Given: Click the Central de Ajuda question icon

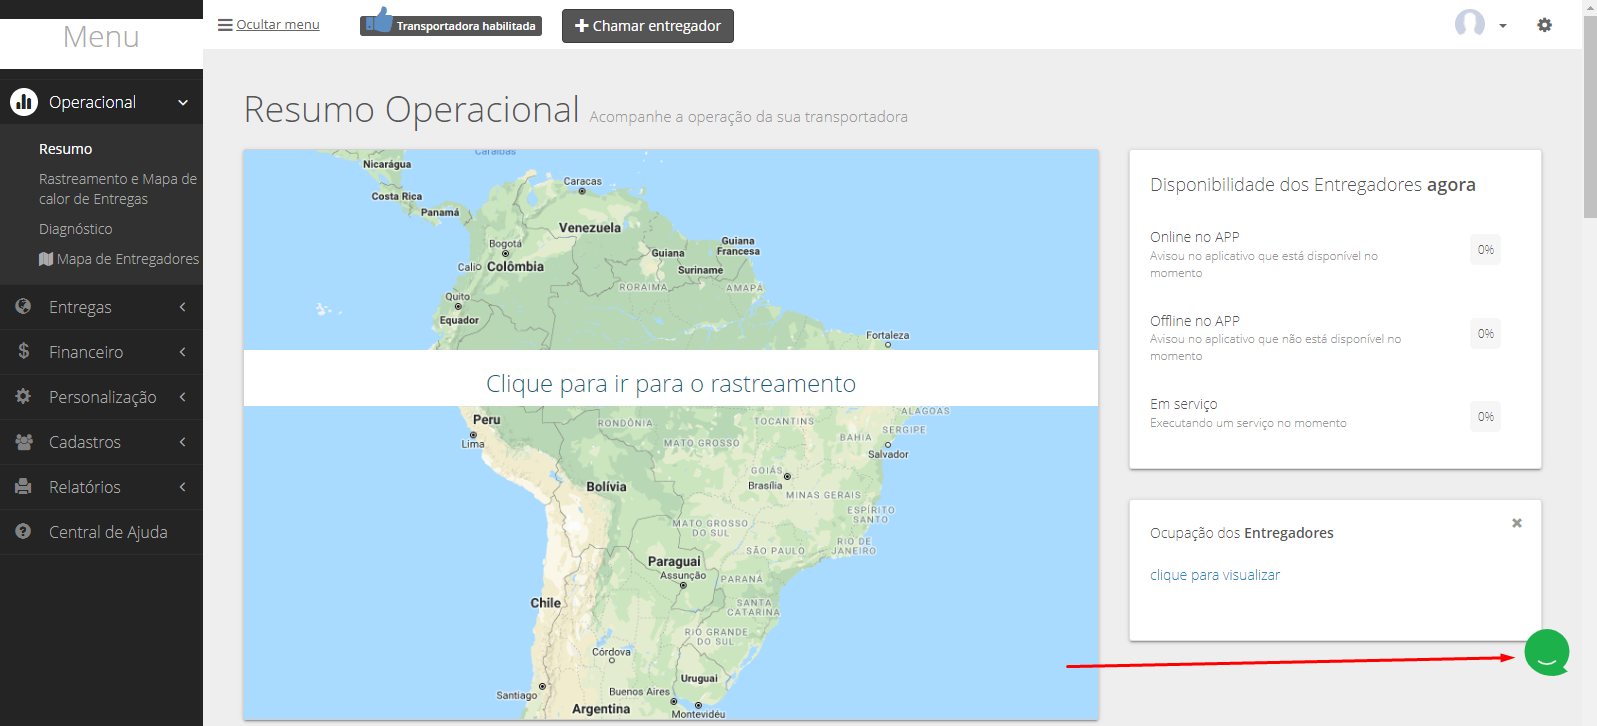Looking at the screenshot, I should pos(23,531).
